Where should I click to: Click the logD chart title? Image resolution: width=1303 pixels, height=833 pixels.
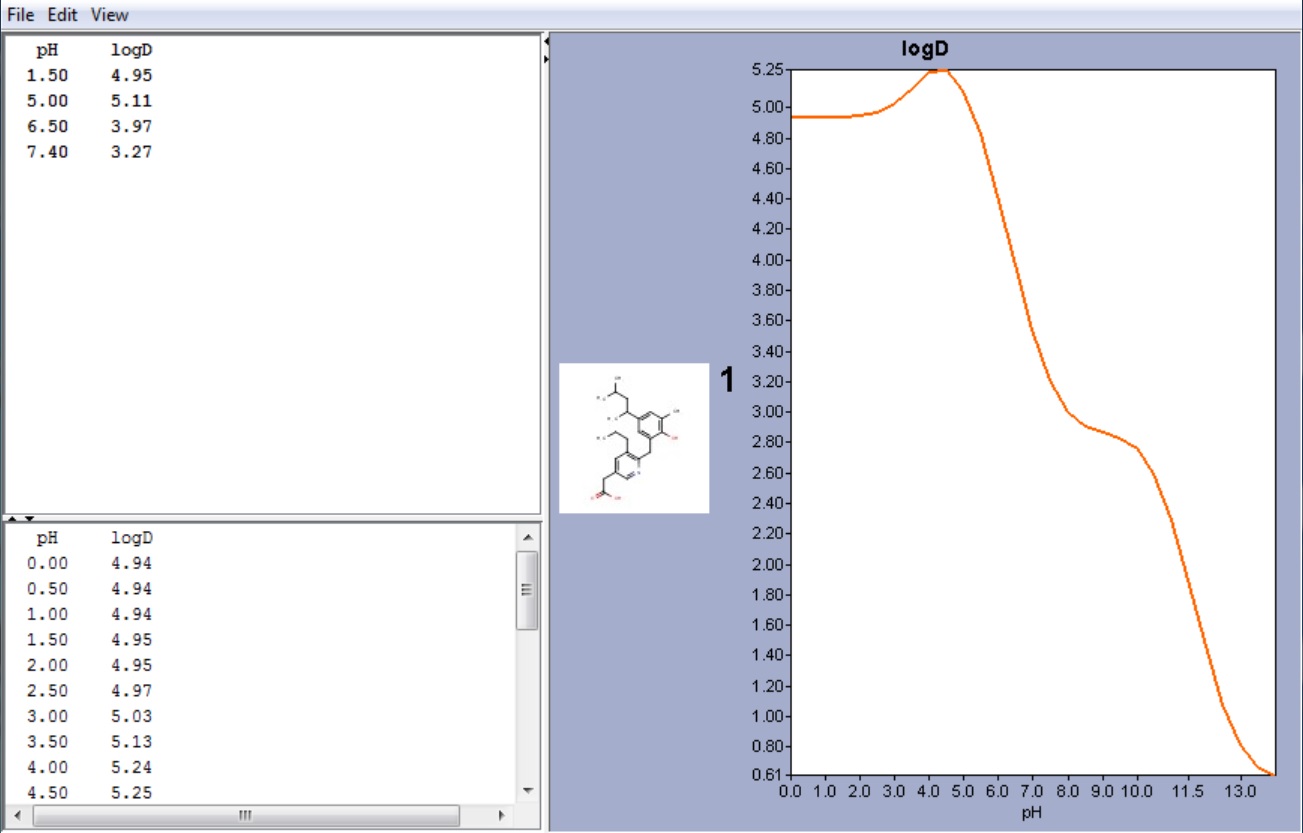(x=925, y=51)
